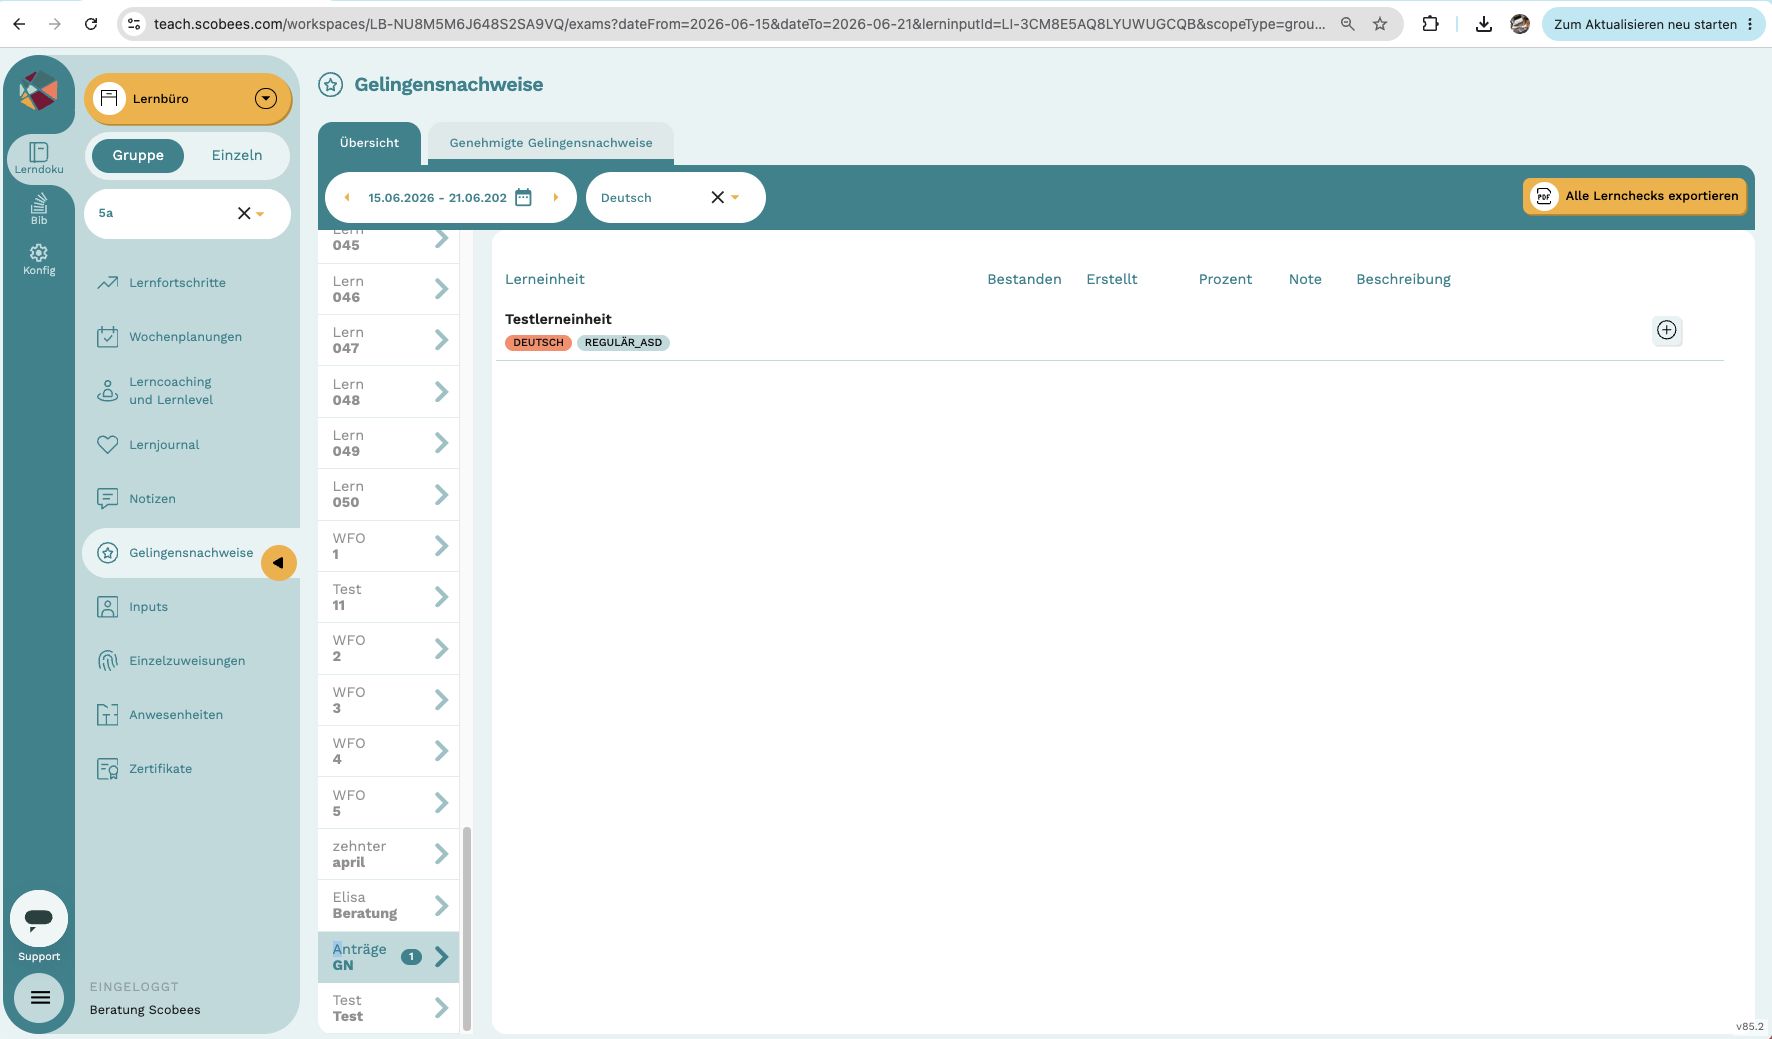Screen dimensions: 1772x1039
Task: Switch to Einzeln mode
Action: click(237, 155)
